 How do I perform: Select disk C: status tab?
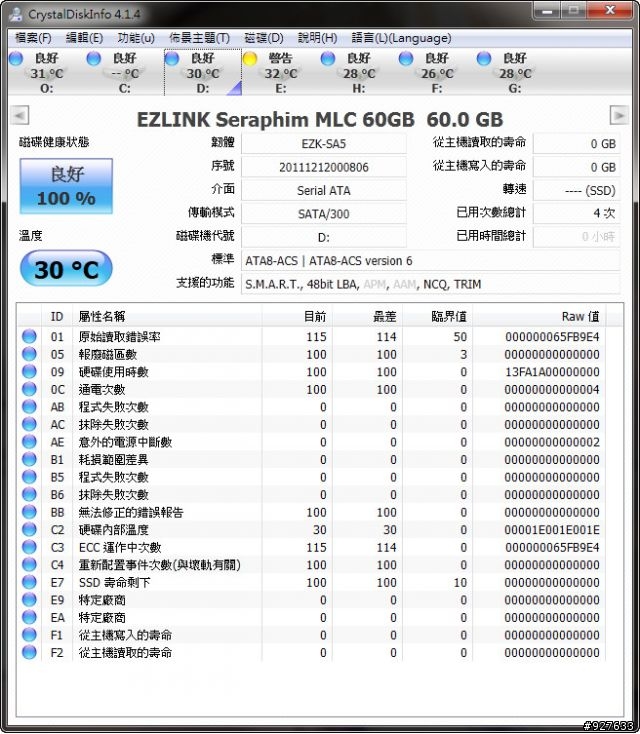pos(125,73)
